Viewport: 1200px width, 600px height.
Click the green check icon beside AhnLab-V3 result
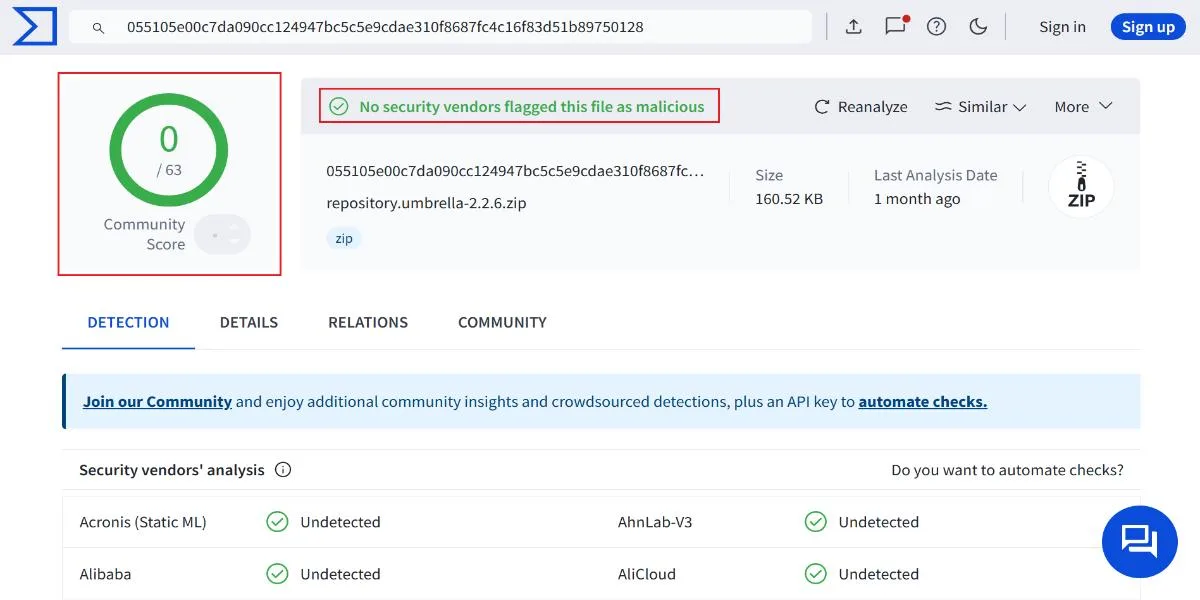point(816,521)
